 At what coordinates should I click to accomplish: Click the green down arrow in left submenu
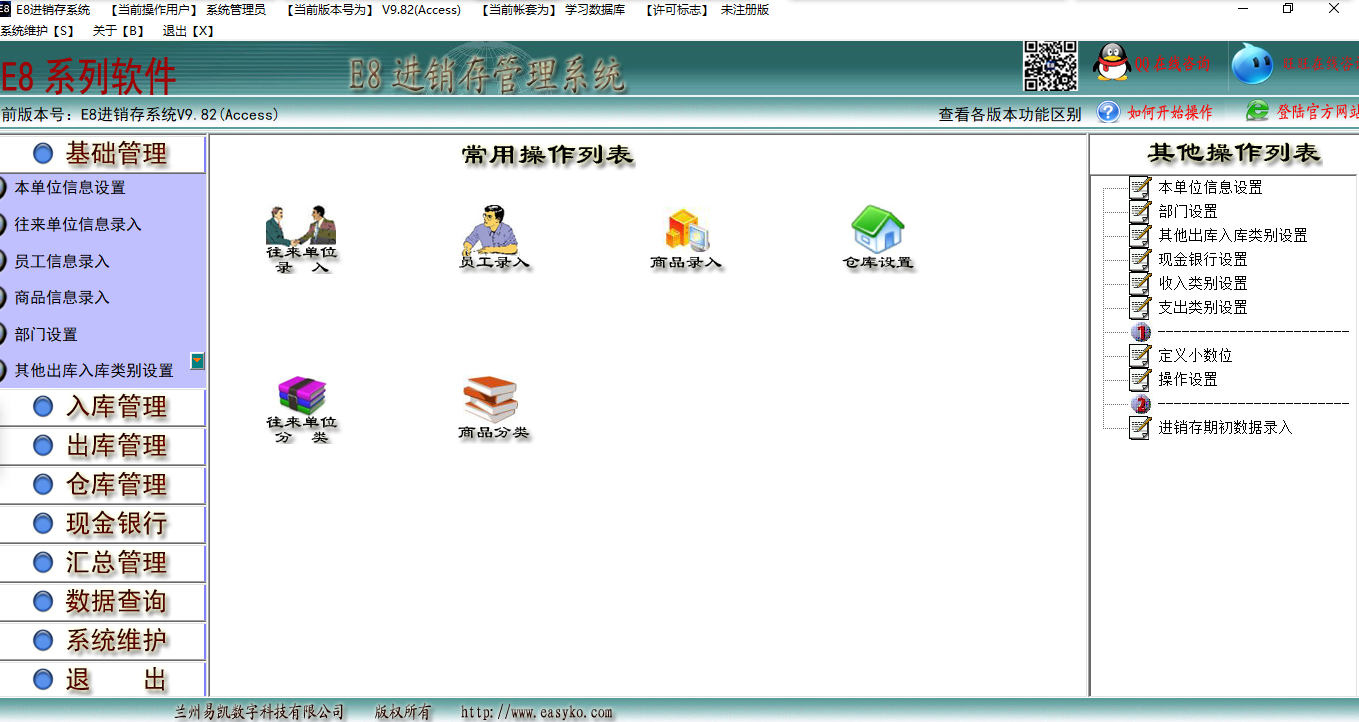[198, 361]
